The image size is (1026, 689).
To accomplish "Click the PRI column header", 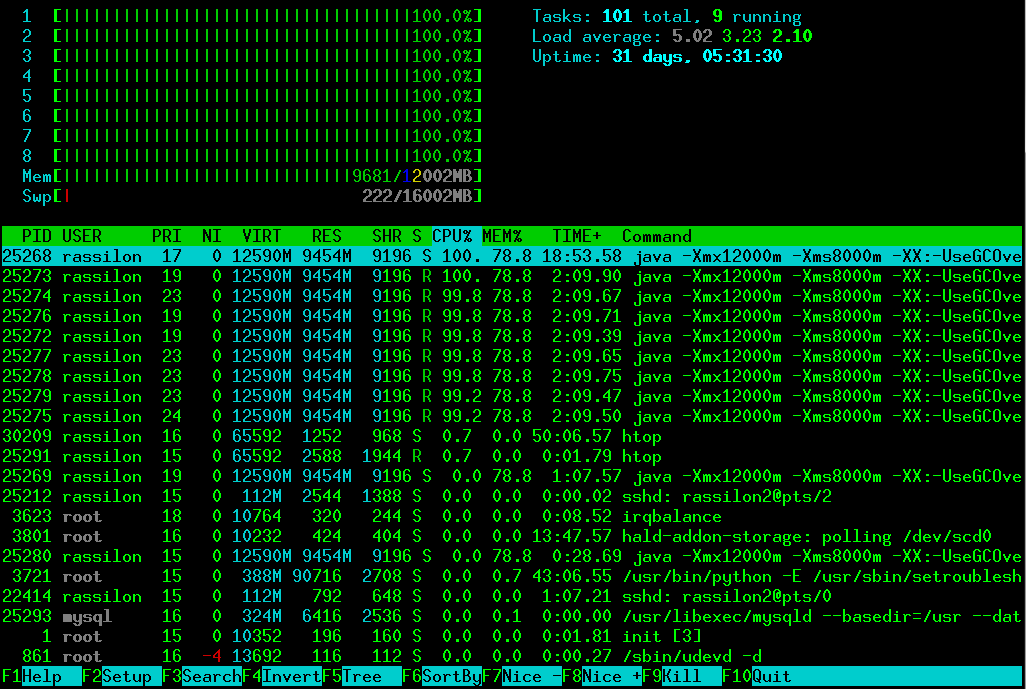I will coord(167,236).
